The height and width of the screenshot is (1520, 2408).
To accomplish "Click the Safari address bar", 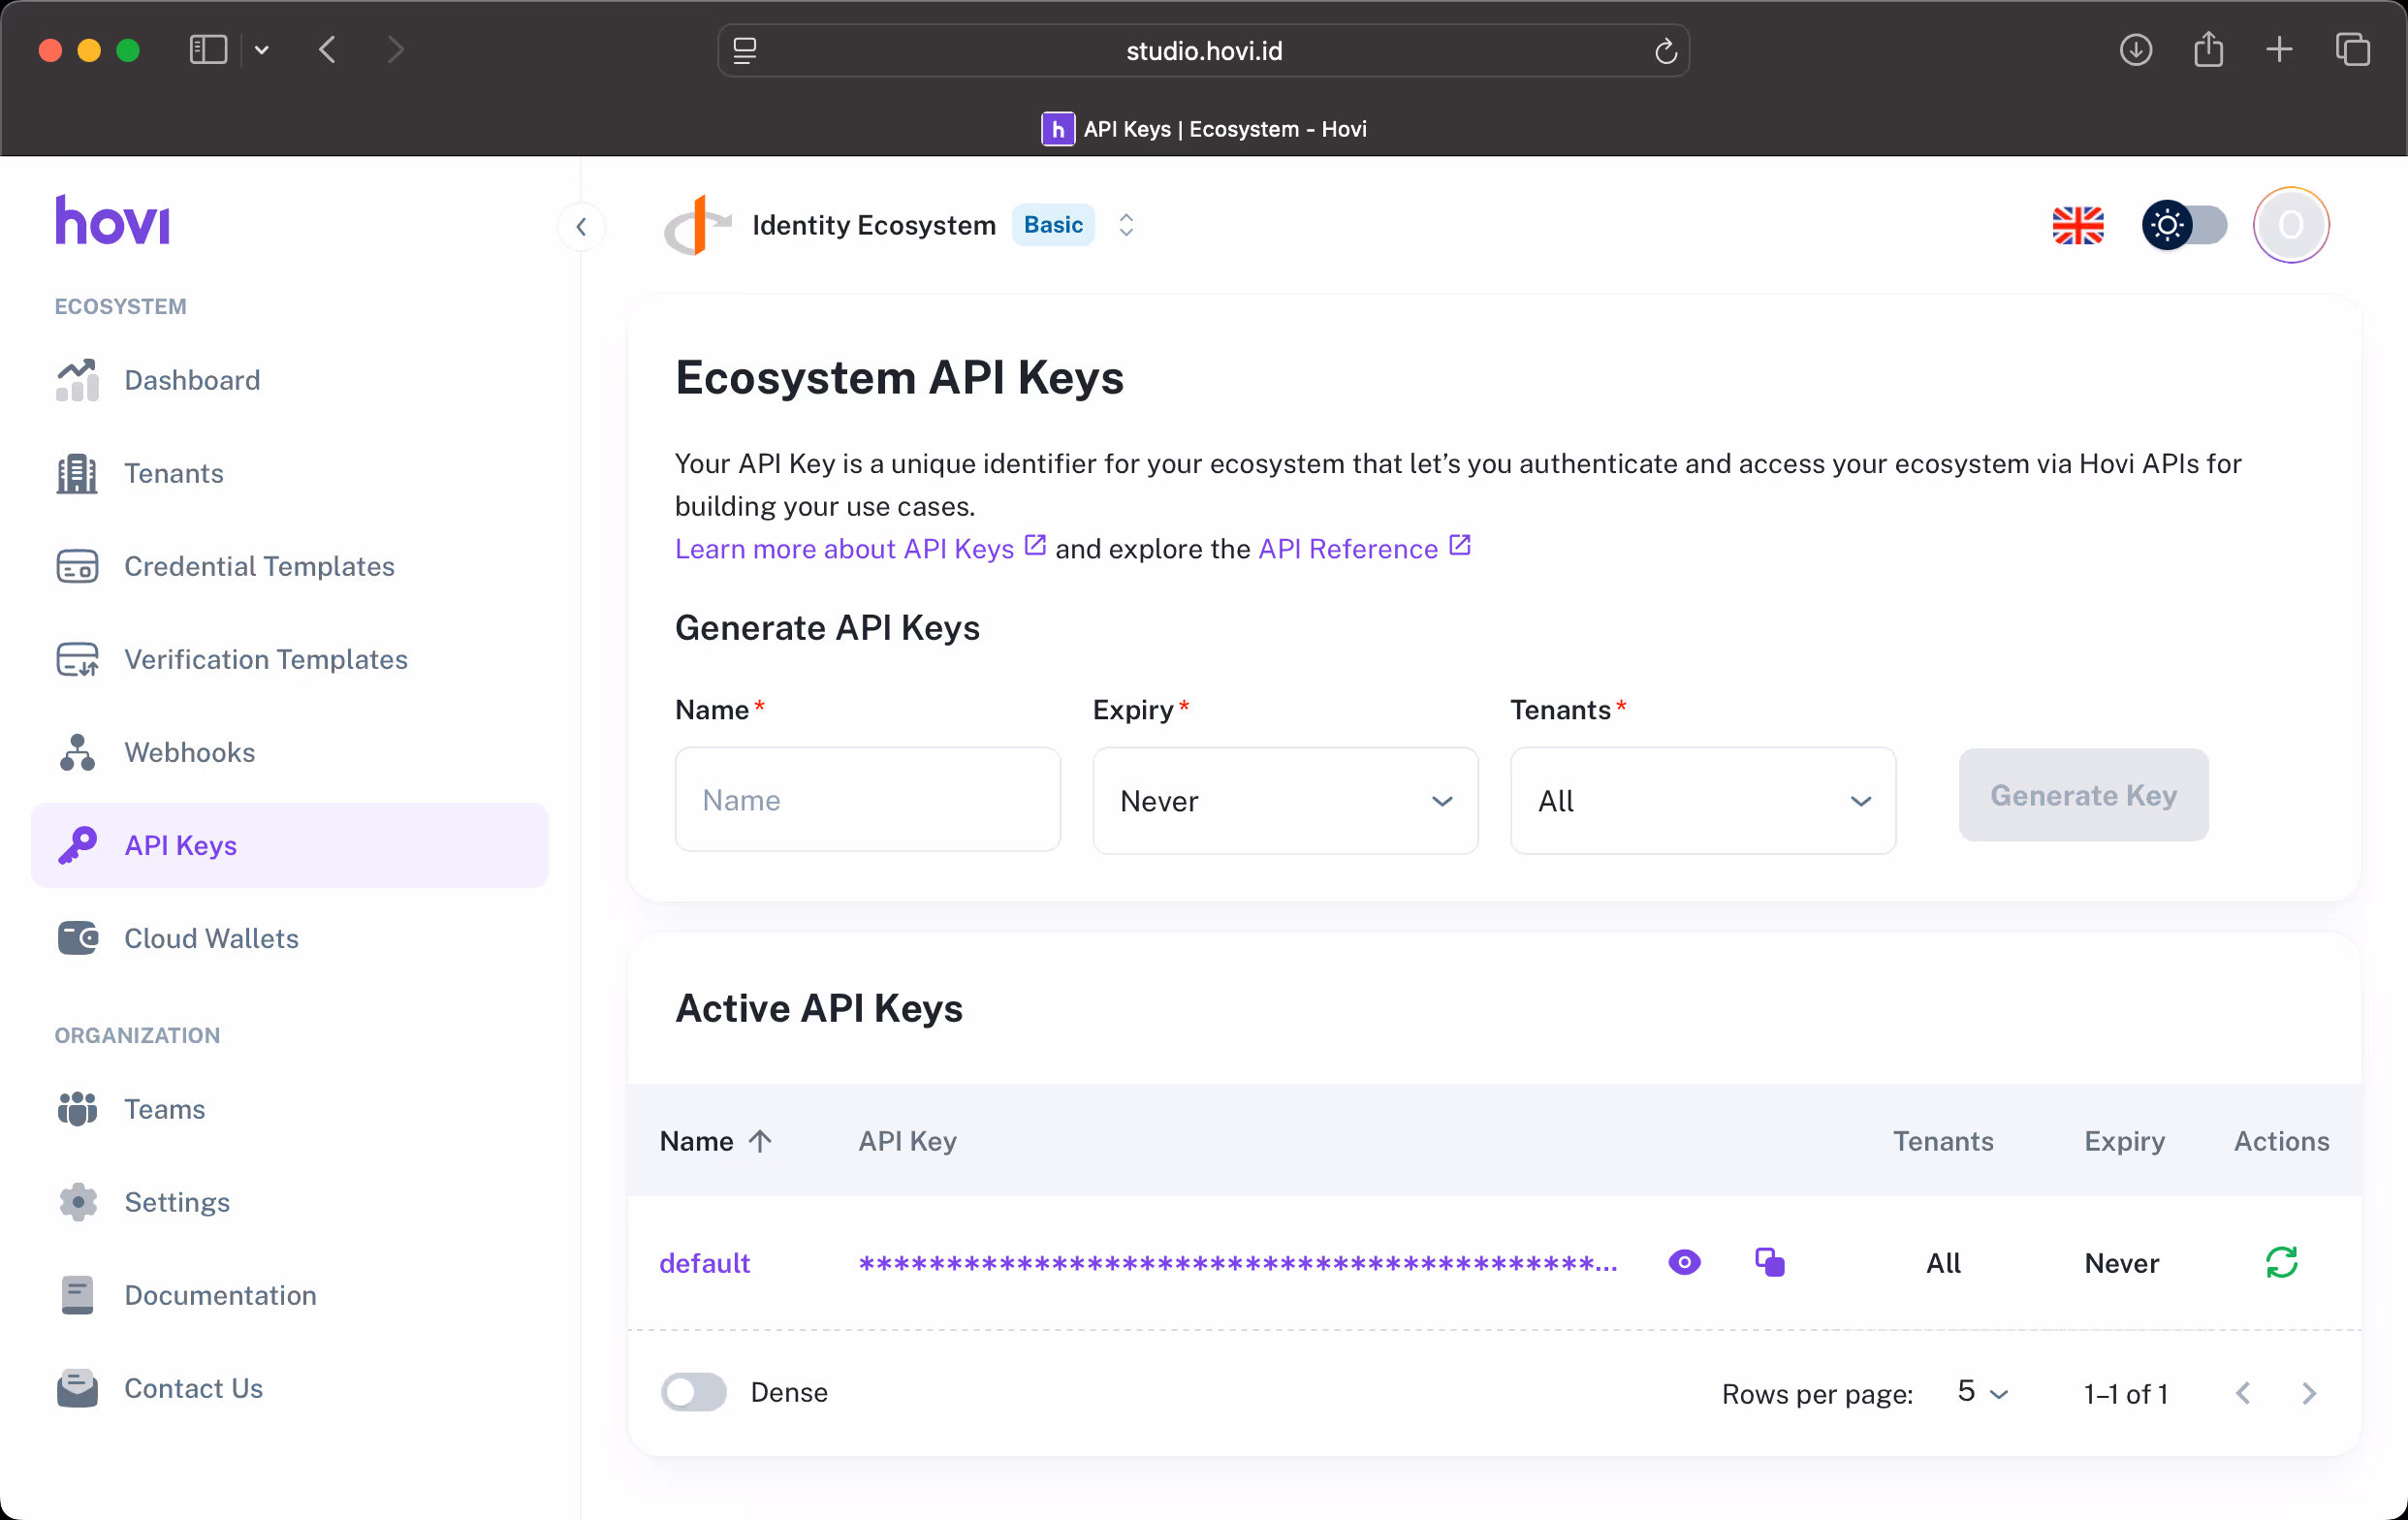I will pos(1203,50).
